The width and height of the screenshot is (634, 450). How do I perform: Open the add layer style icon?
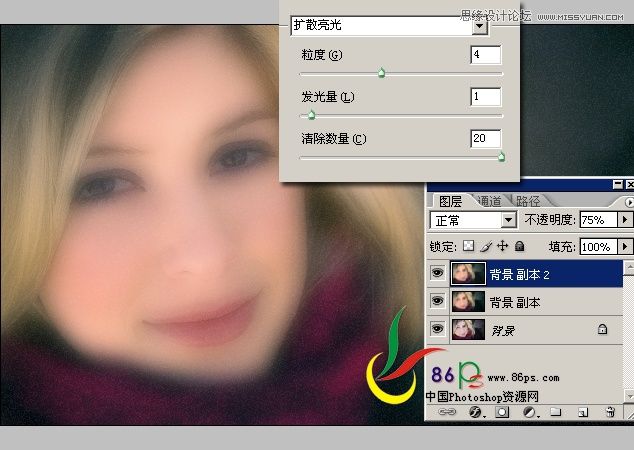point(476,412)
